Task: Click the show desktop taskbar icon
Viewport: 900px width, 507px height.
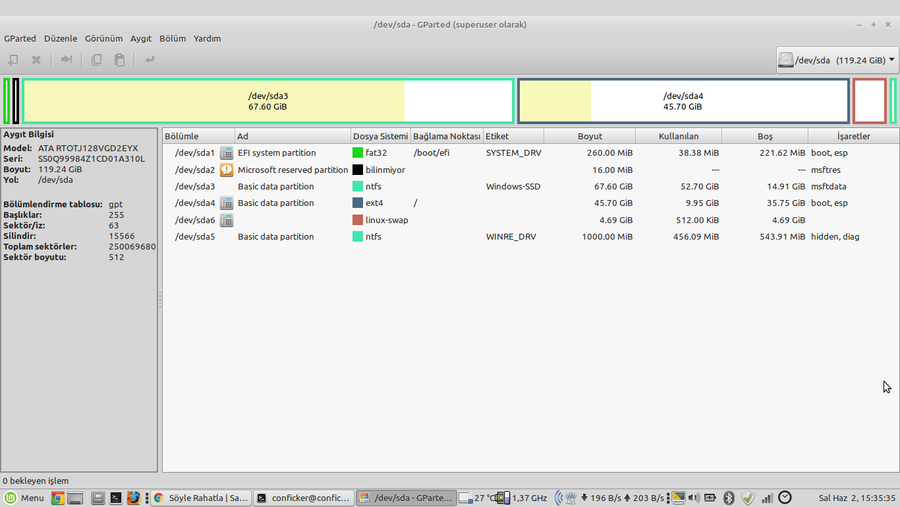Action: click(x=75, y=498)
